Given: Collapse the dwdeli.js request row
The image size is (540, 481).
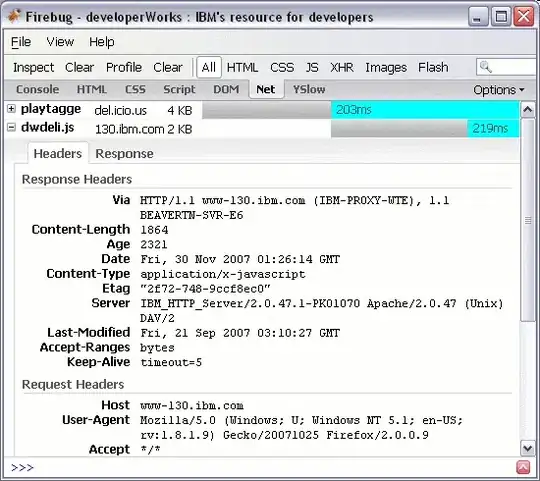Looking at the screenshot, I should [x=11, y=128].
